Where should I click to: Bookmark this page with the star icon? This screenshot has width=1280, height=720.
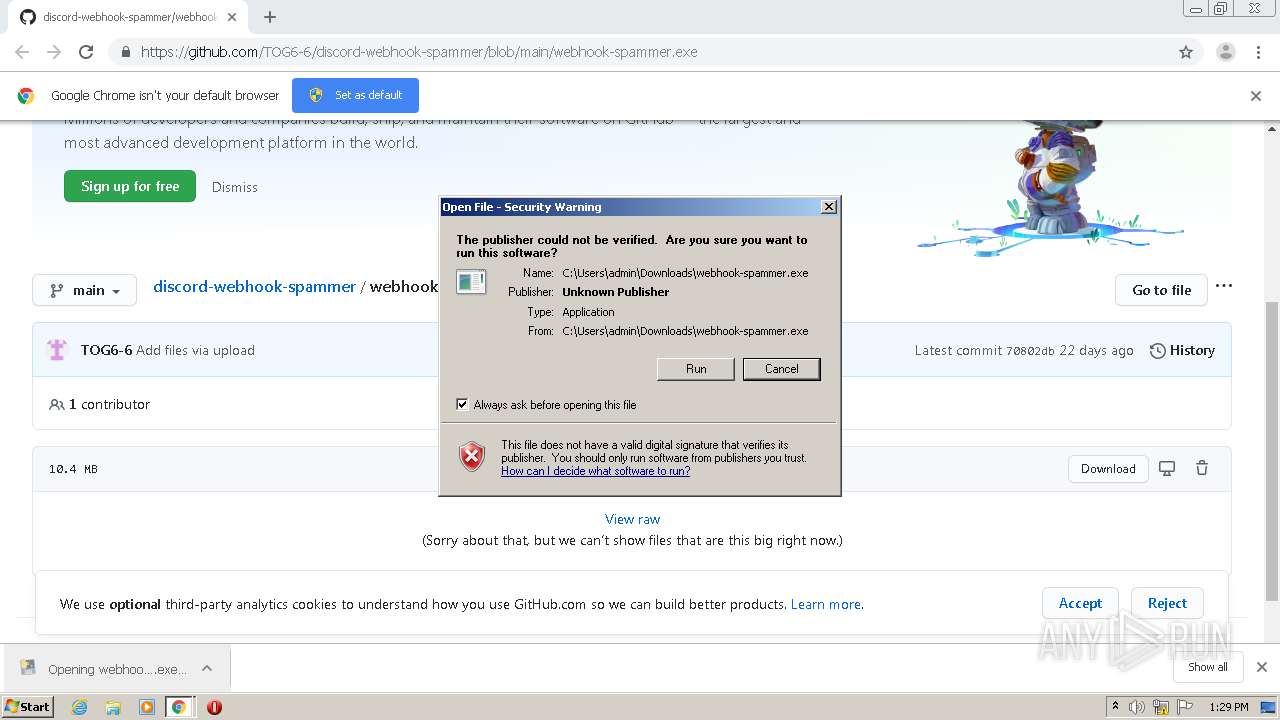click(x=1186, y=52)
